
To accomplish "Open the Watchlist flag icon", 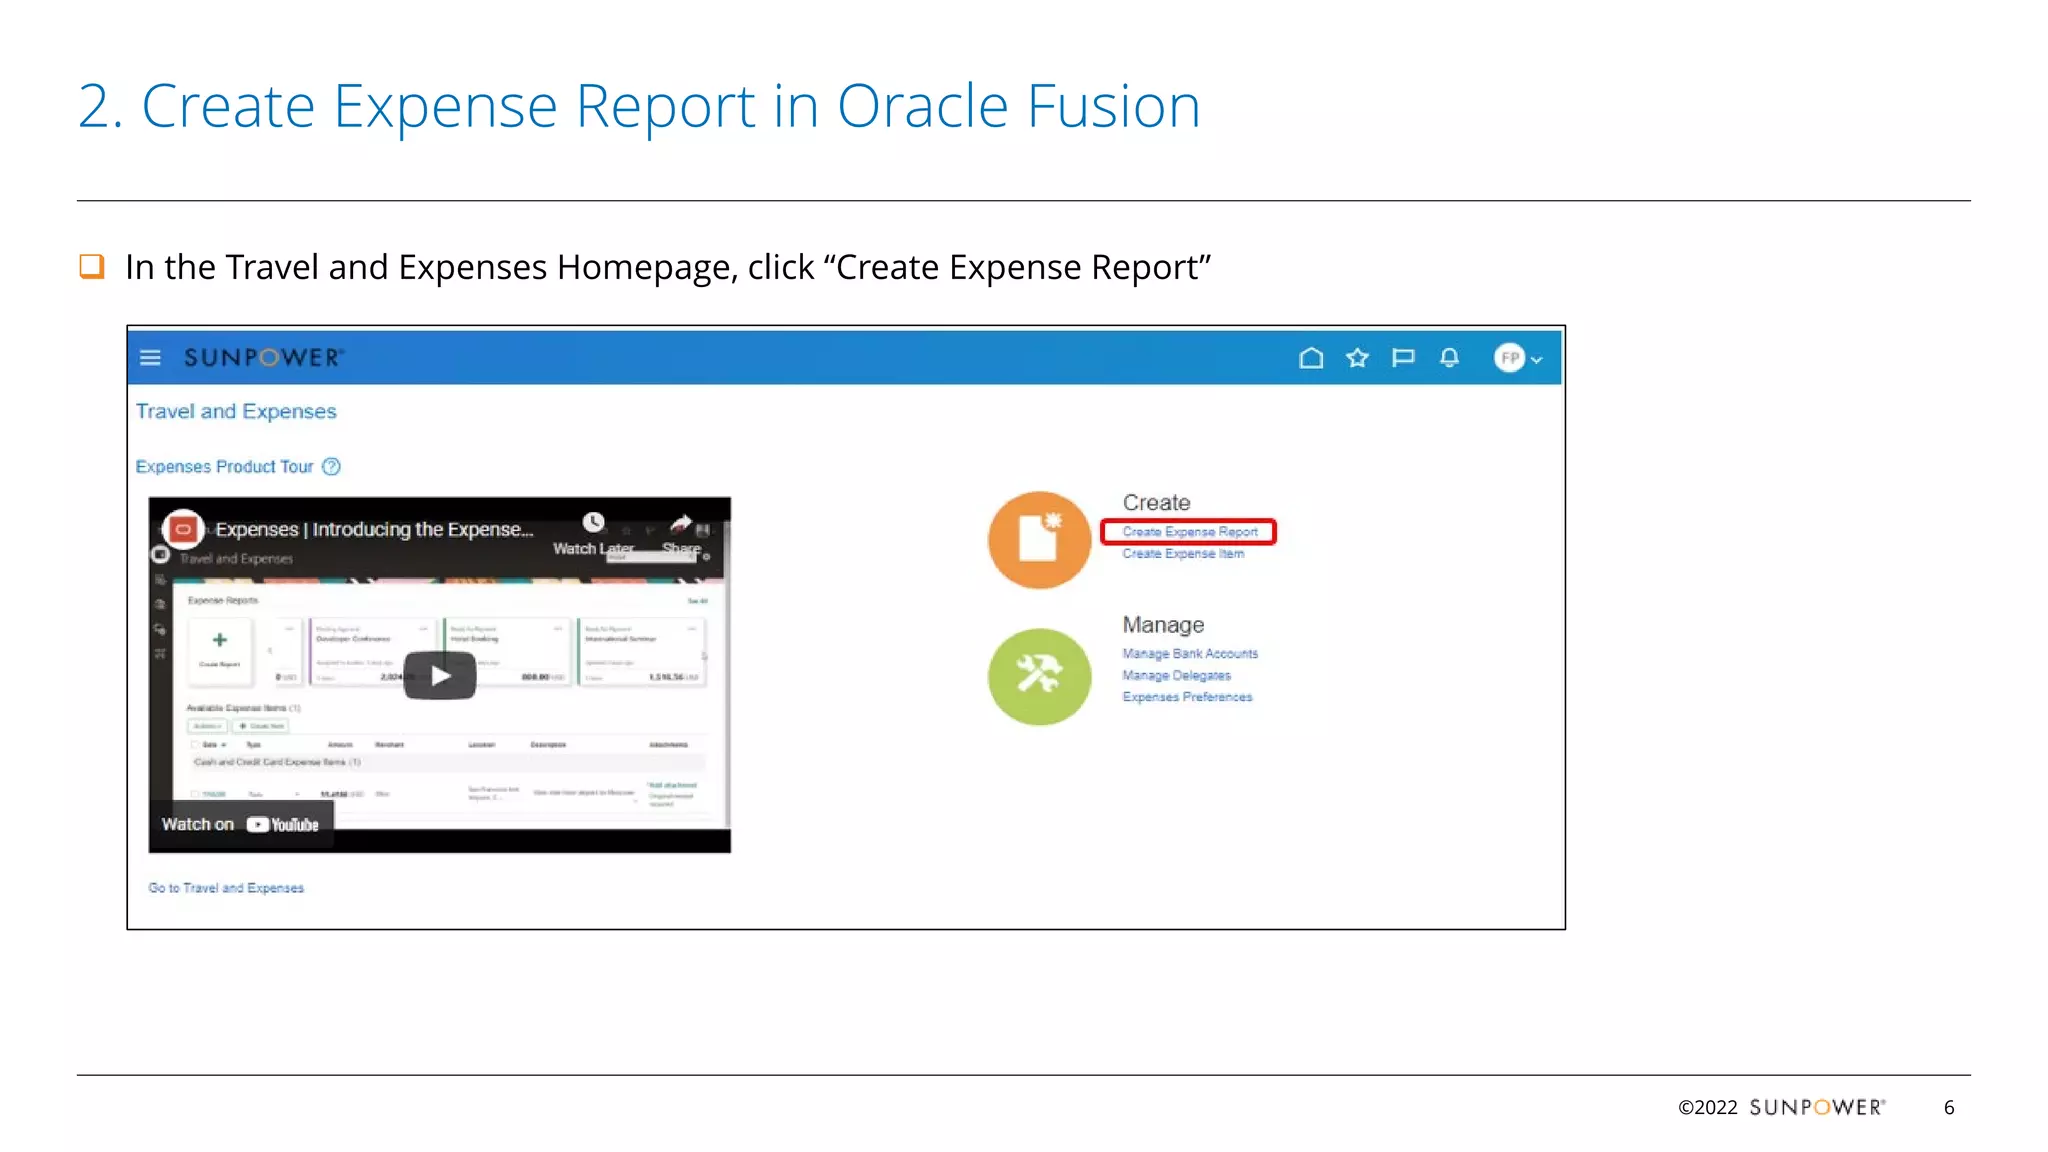I will point(1403,358).
